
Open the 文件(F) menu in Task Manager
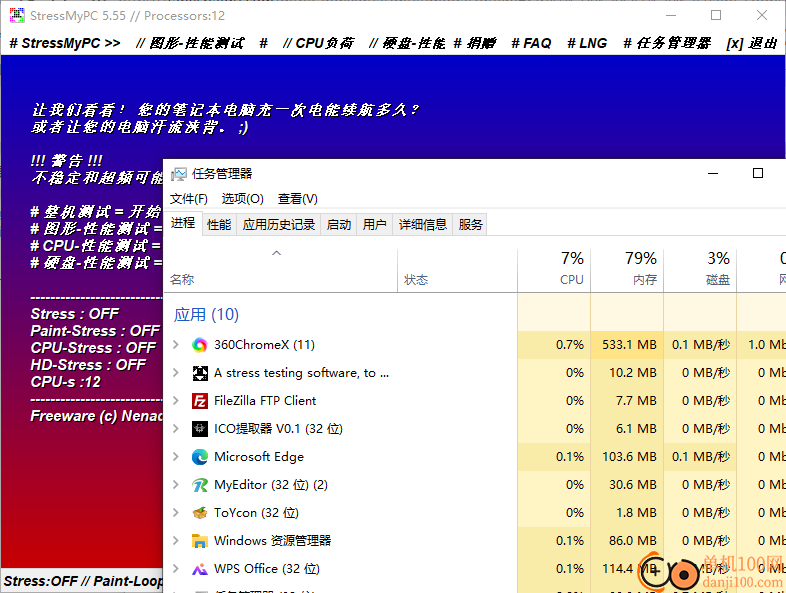188,199
